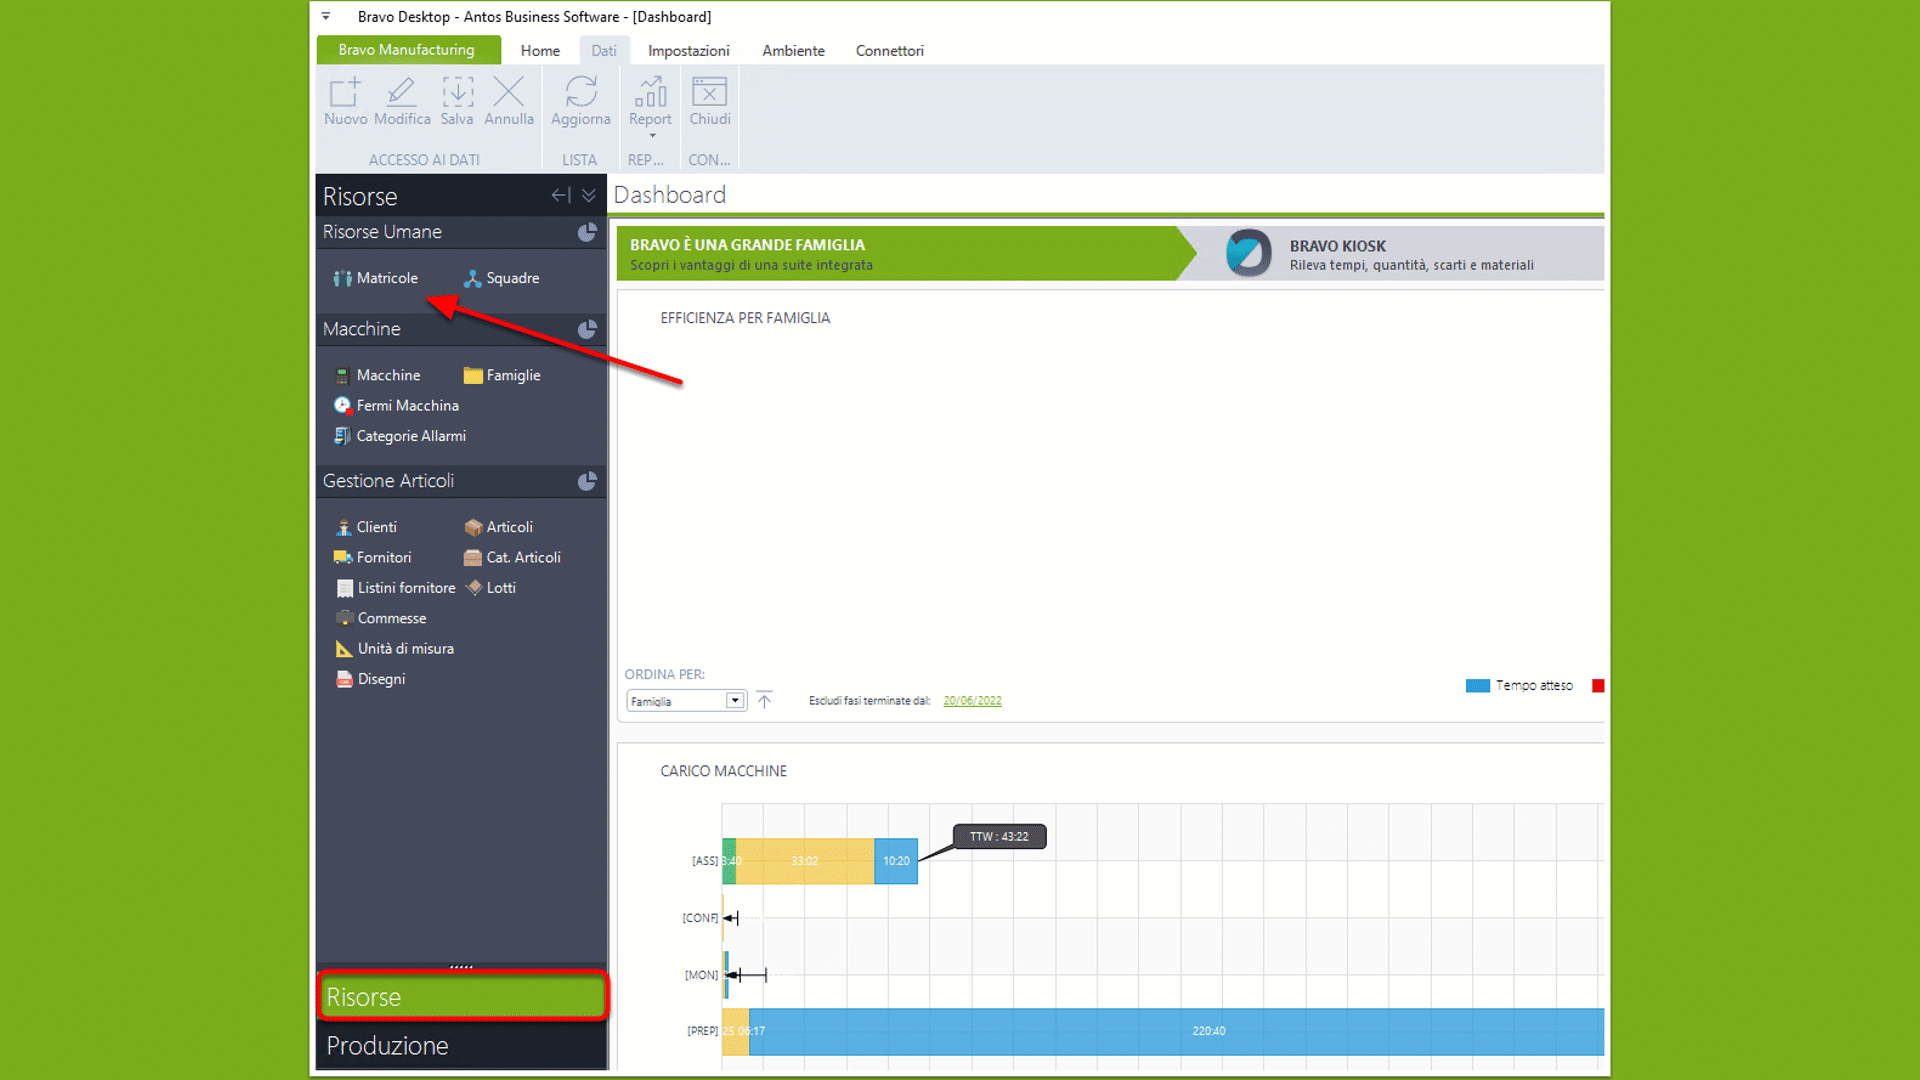Click the blue Tempo atteso legend swatch

pos(1477,686)
